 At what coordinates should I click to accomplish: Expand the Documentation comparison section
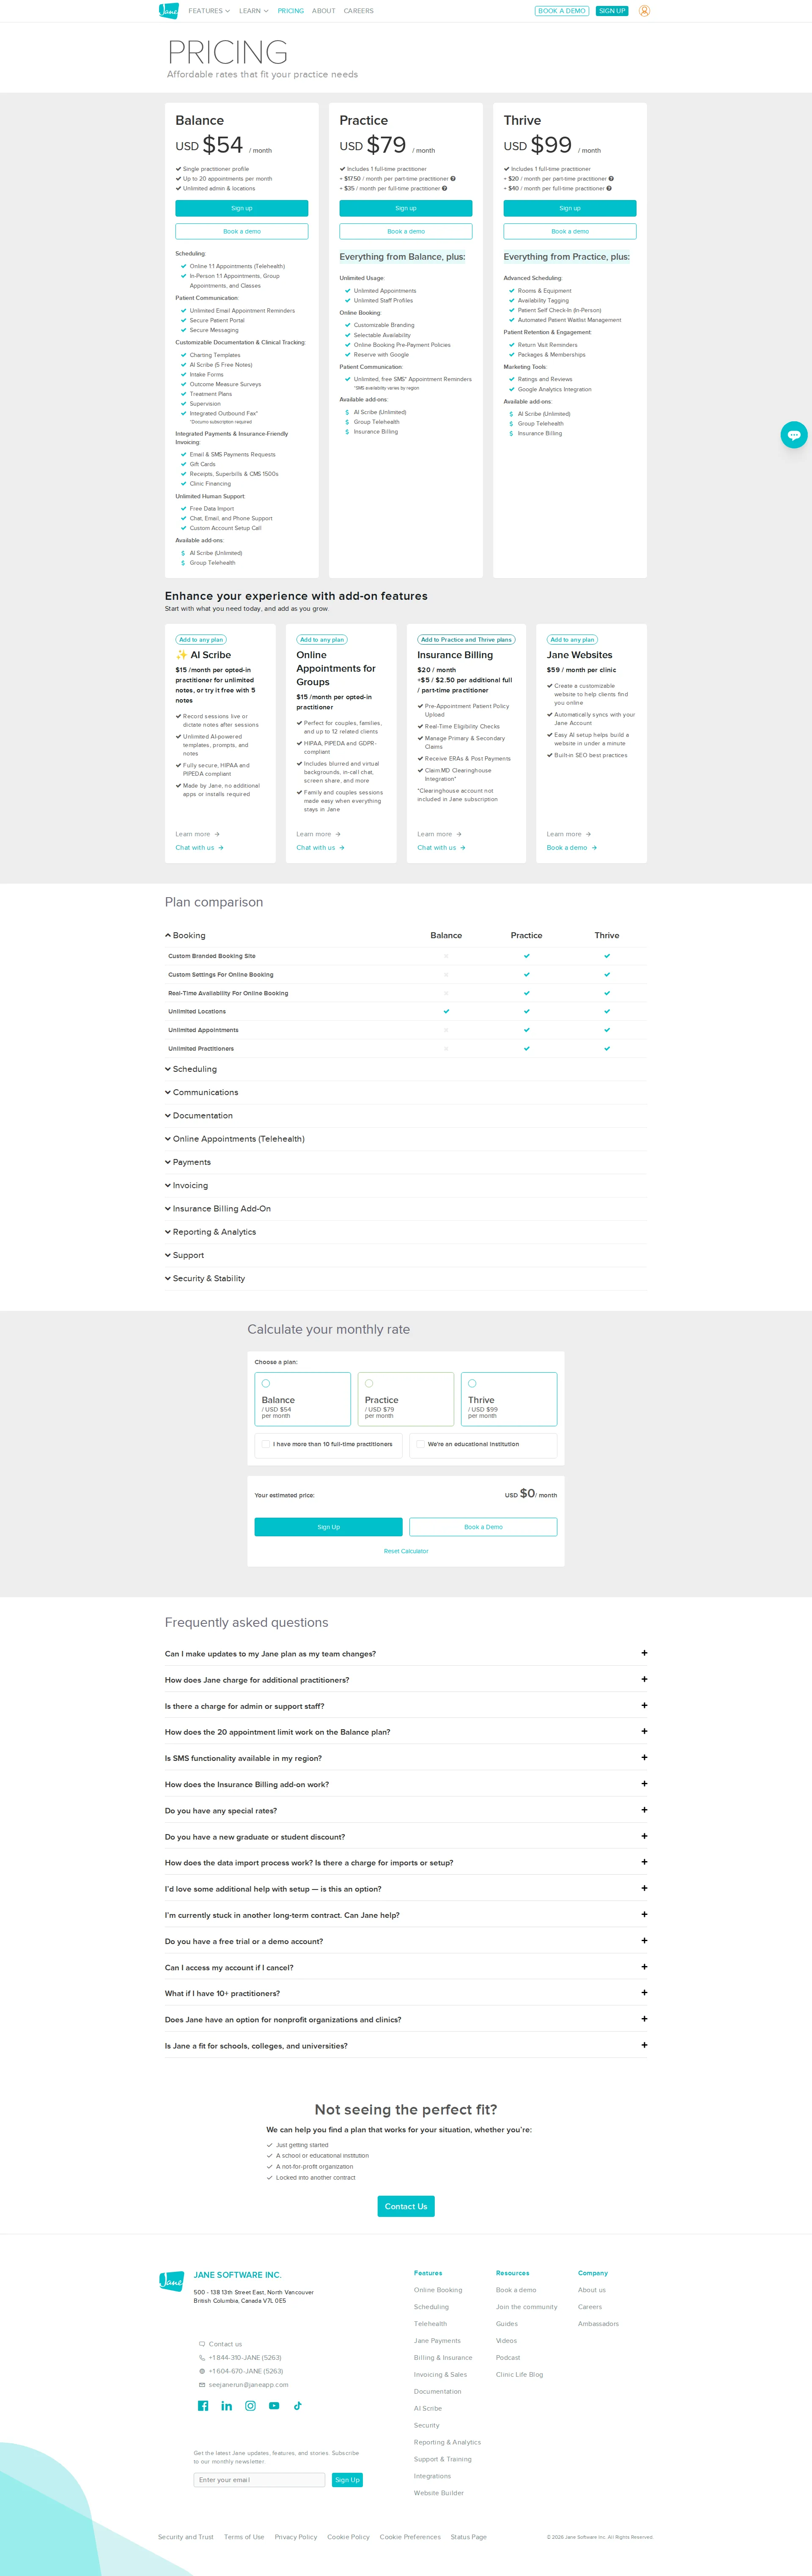pos(199,1116)
